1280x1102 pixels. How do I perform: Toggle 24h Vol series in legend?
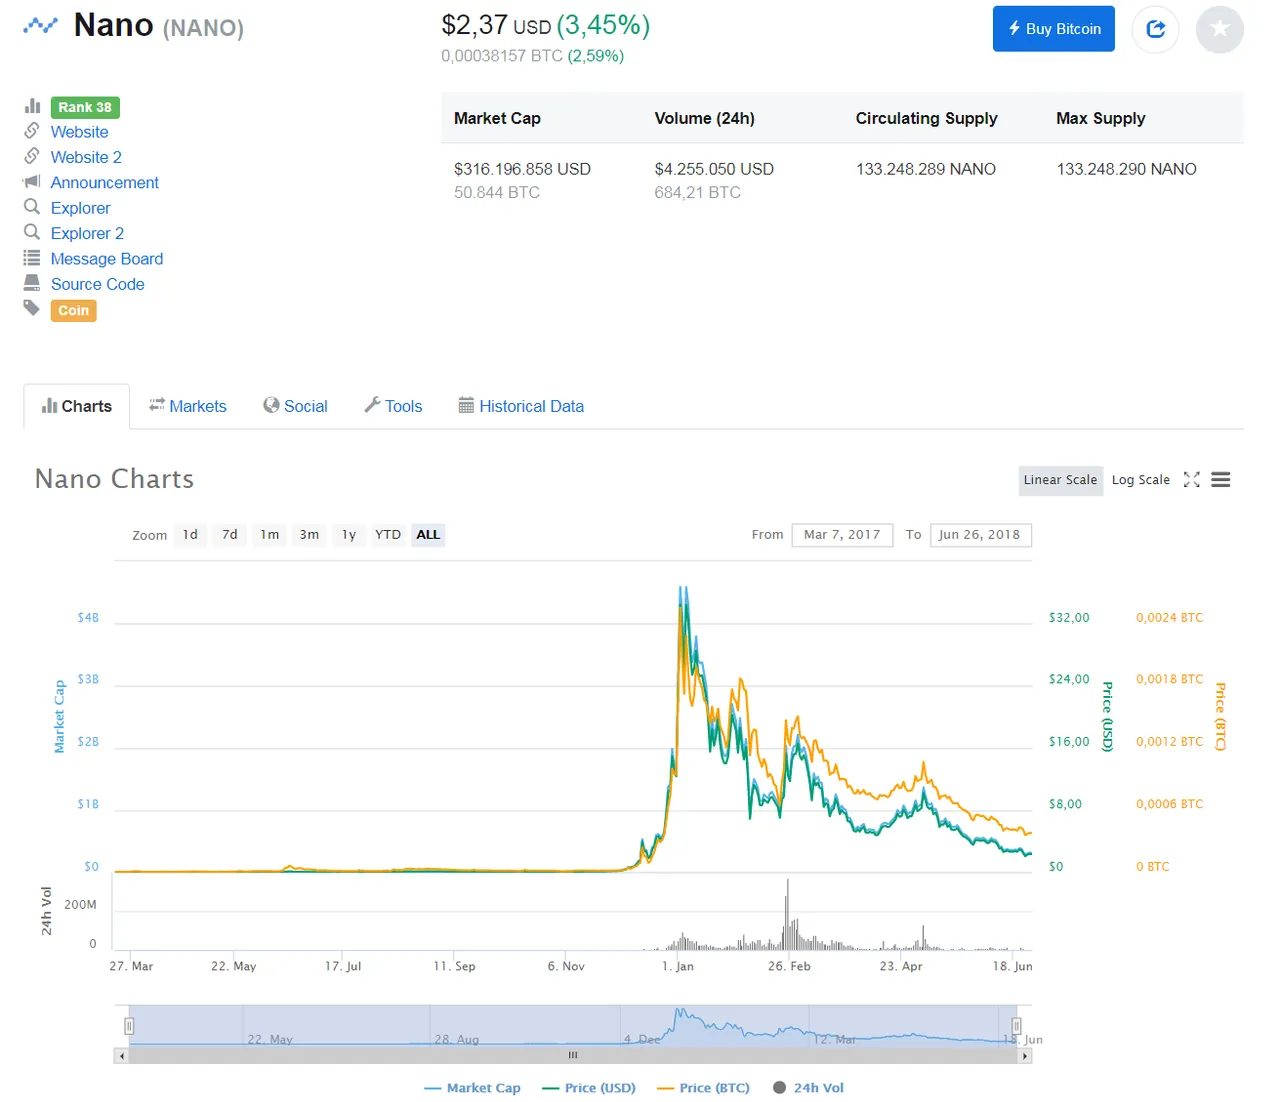(809, 1088)
